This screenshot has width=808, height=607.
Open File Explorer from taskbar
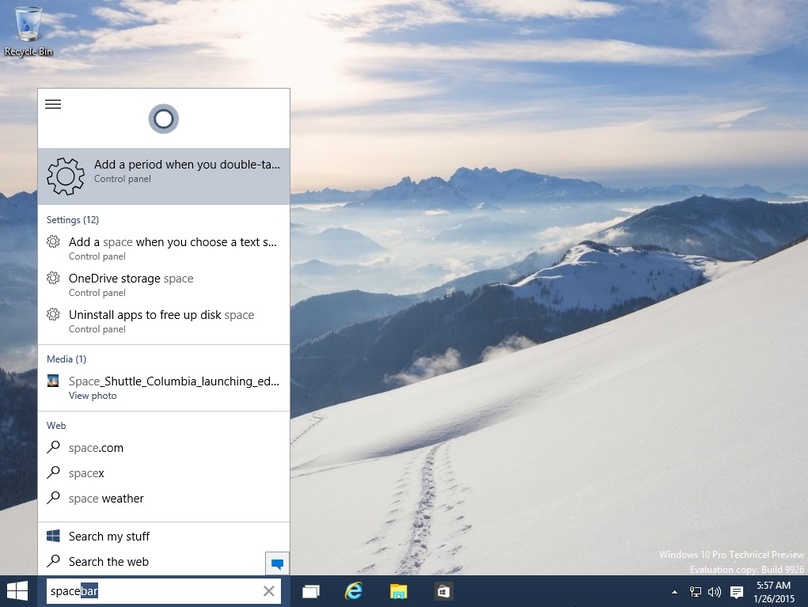[398, 592]
